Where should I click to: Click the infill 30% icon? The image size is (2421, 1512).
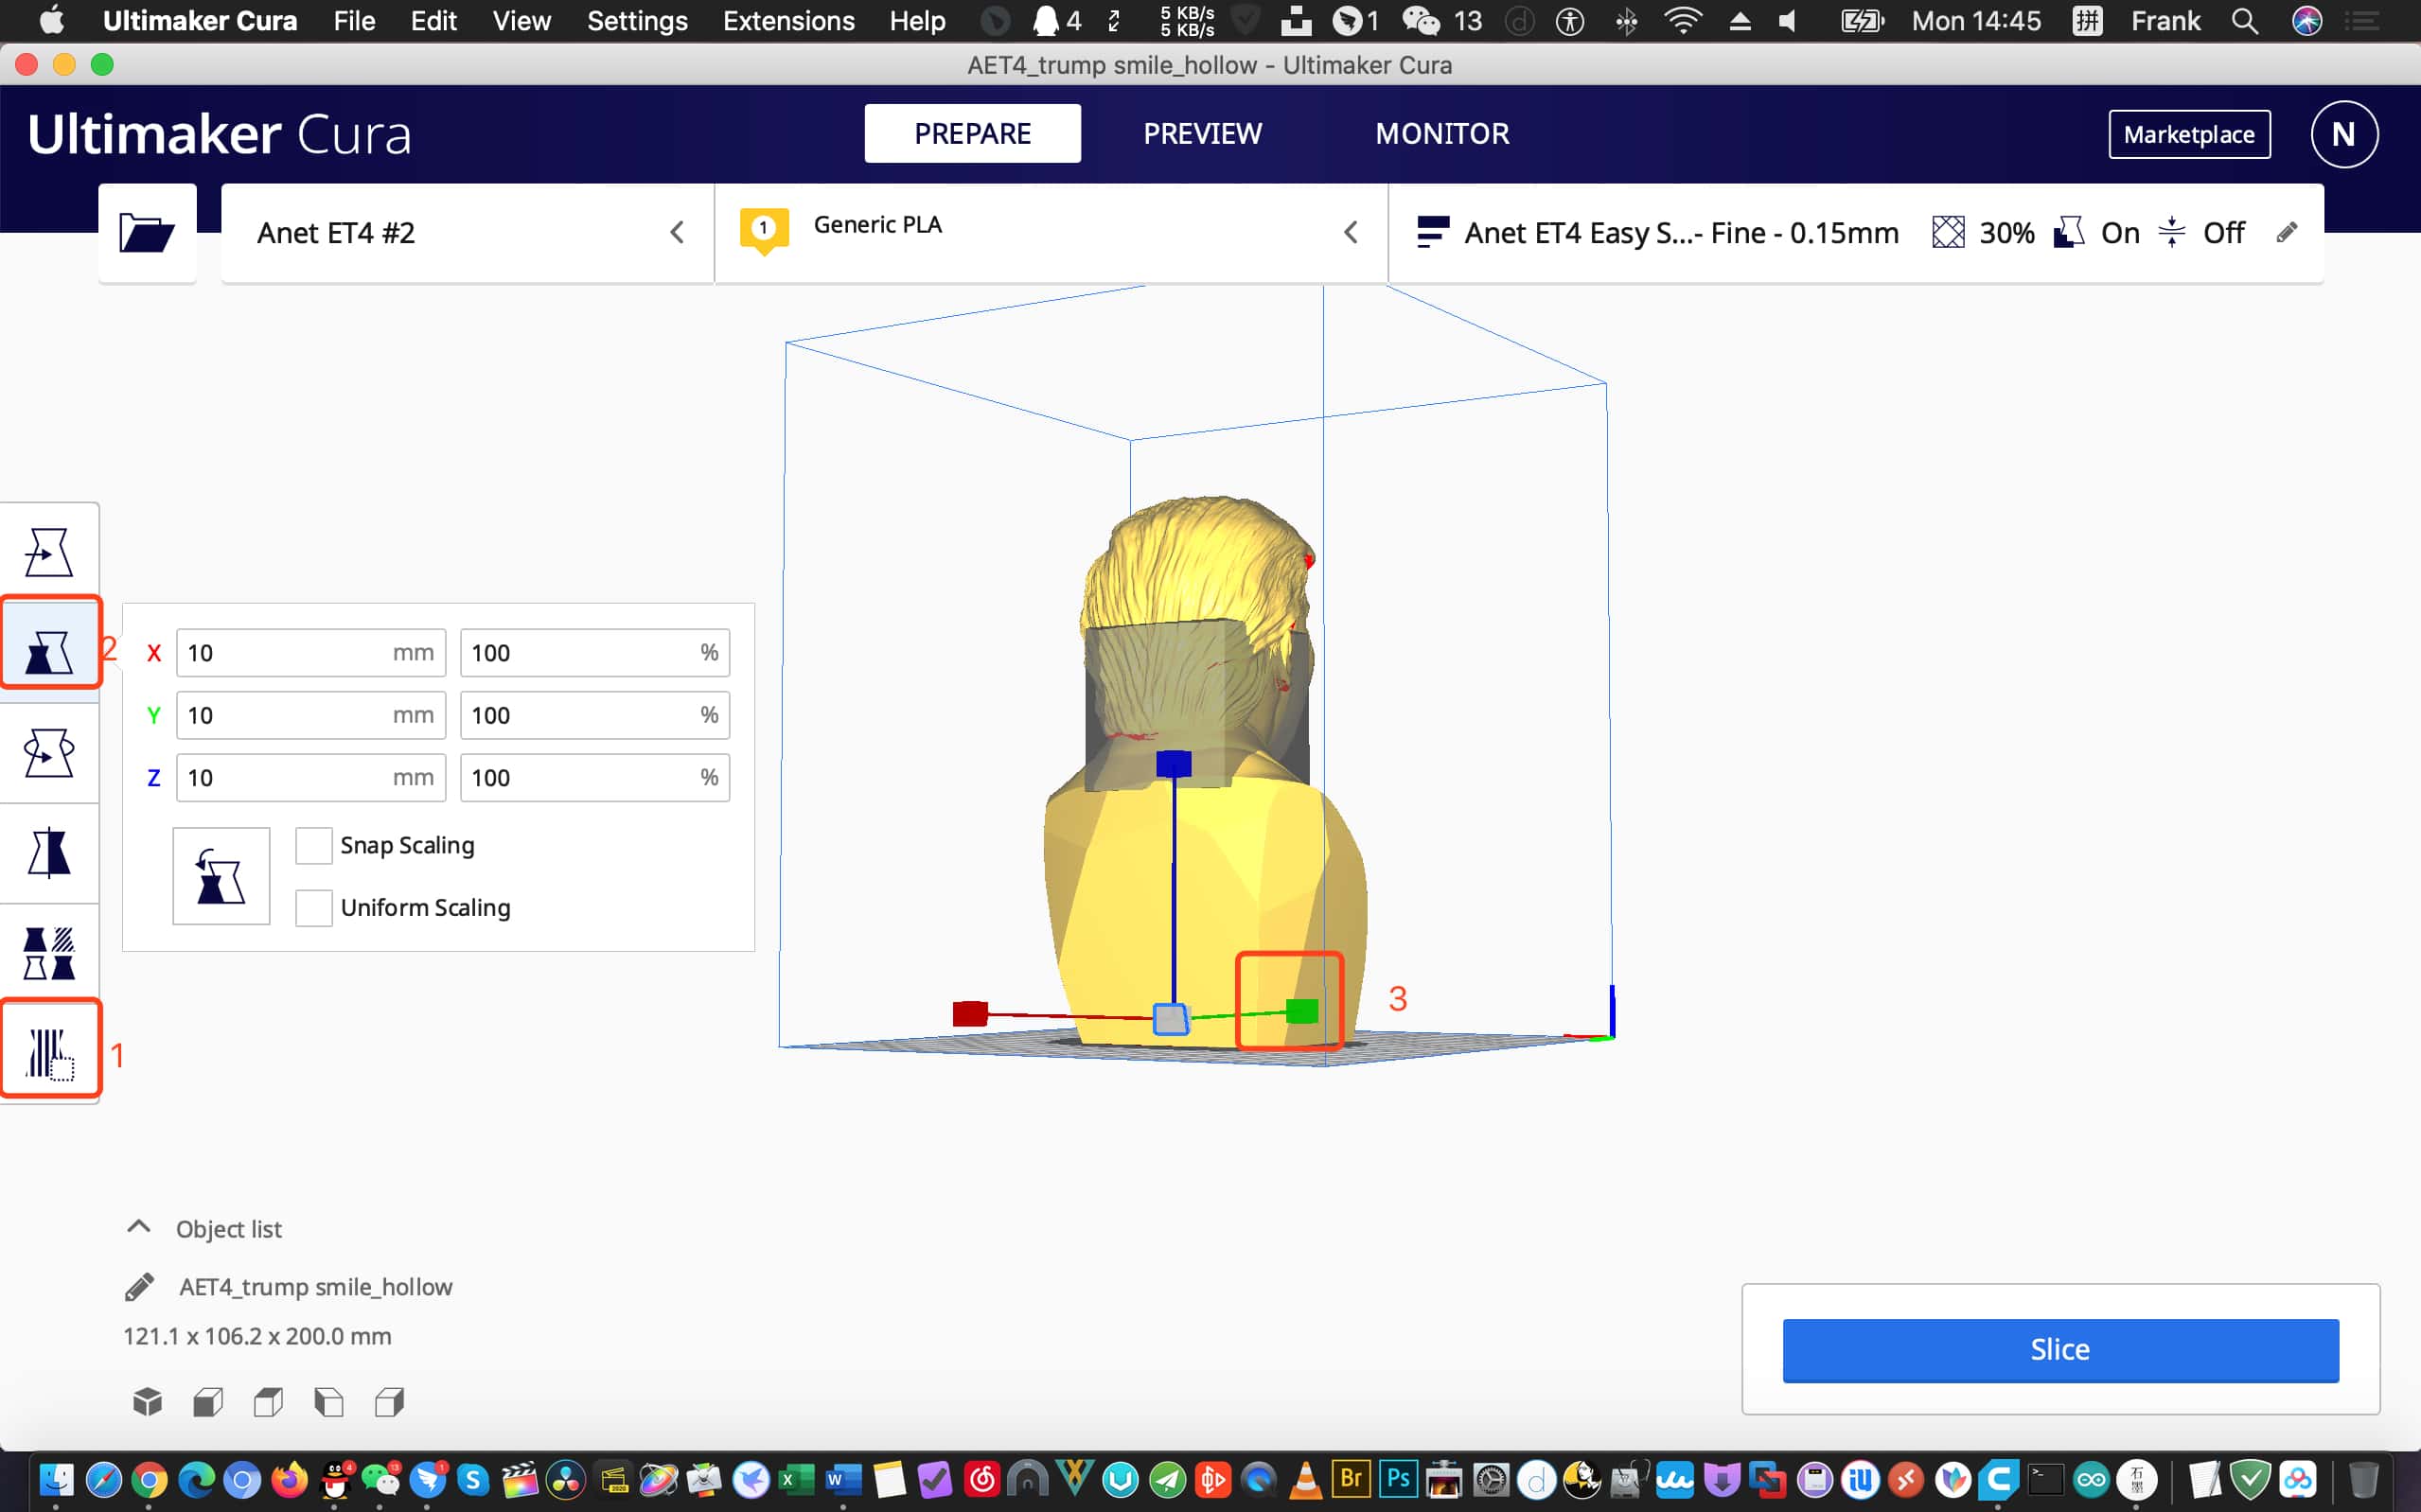(1948, 233)
